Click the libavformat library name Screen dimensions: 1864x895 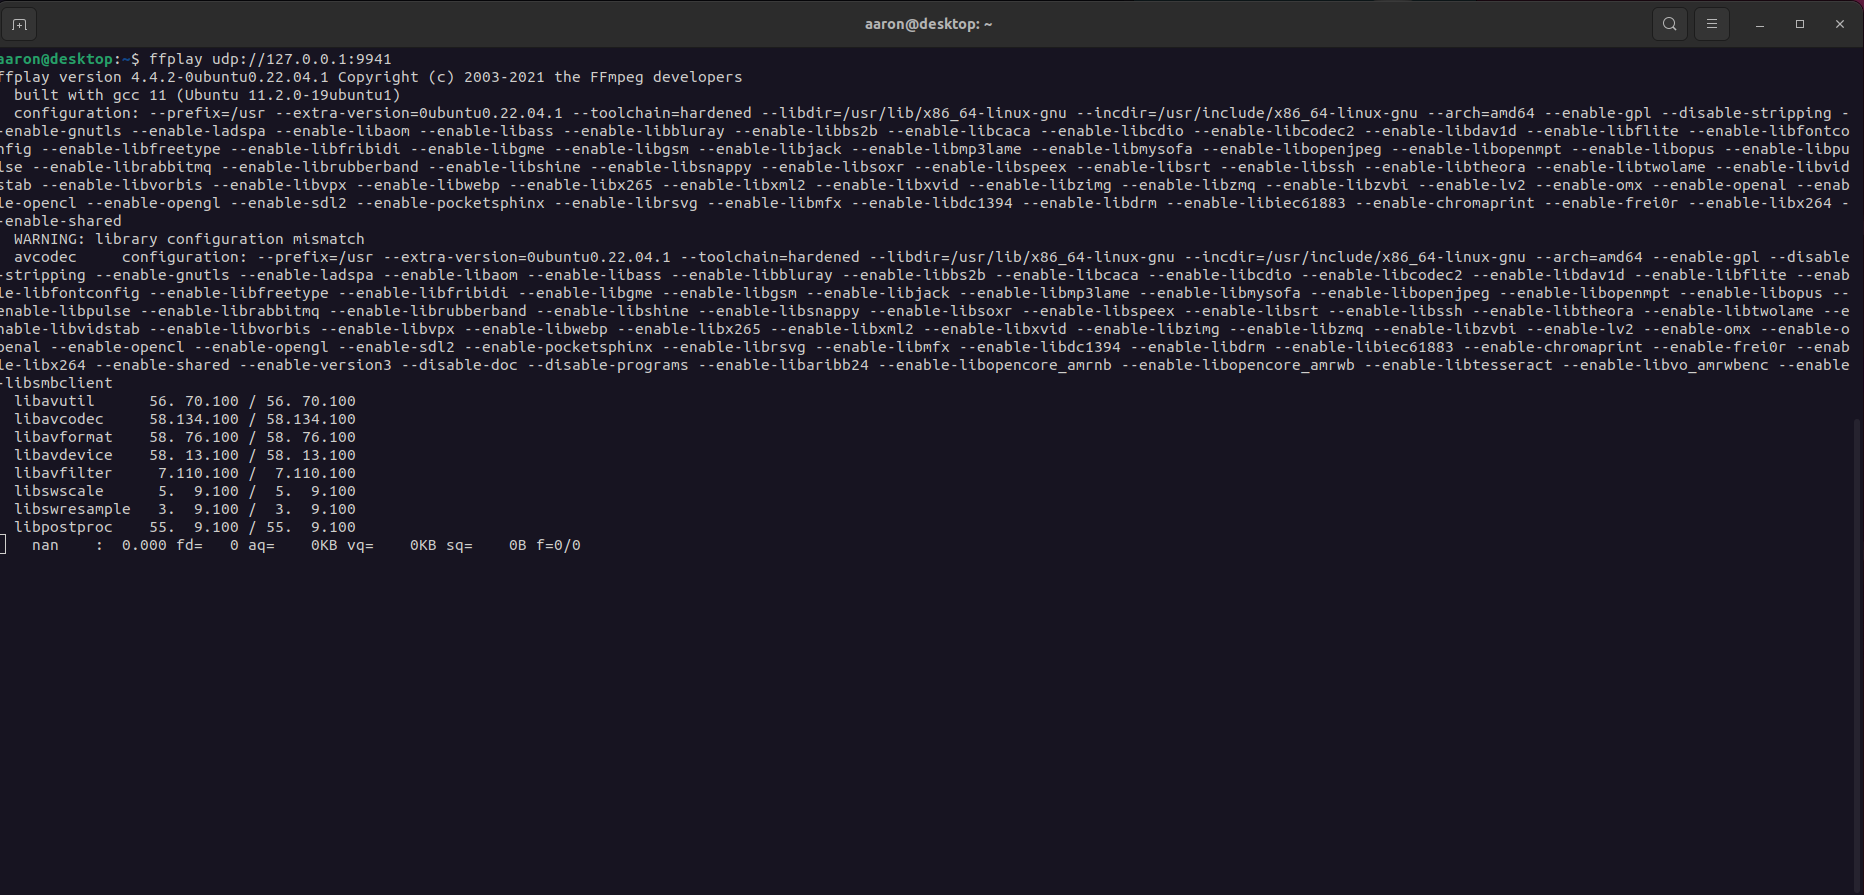pos(63,437)
